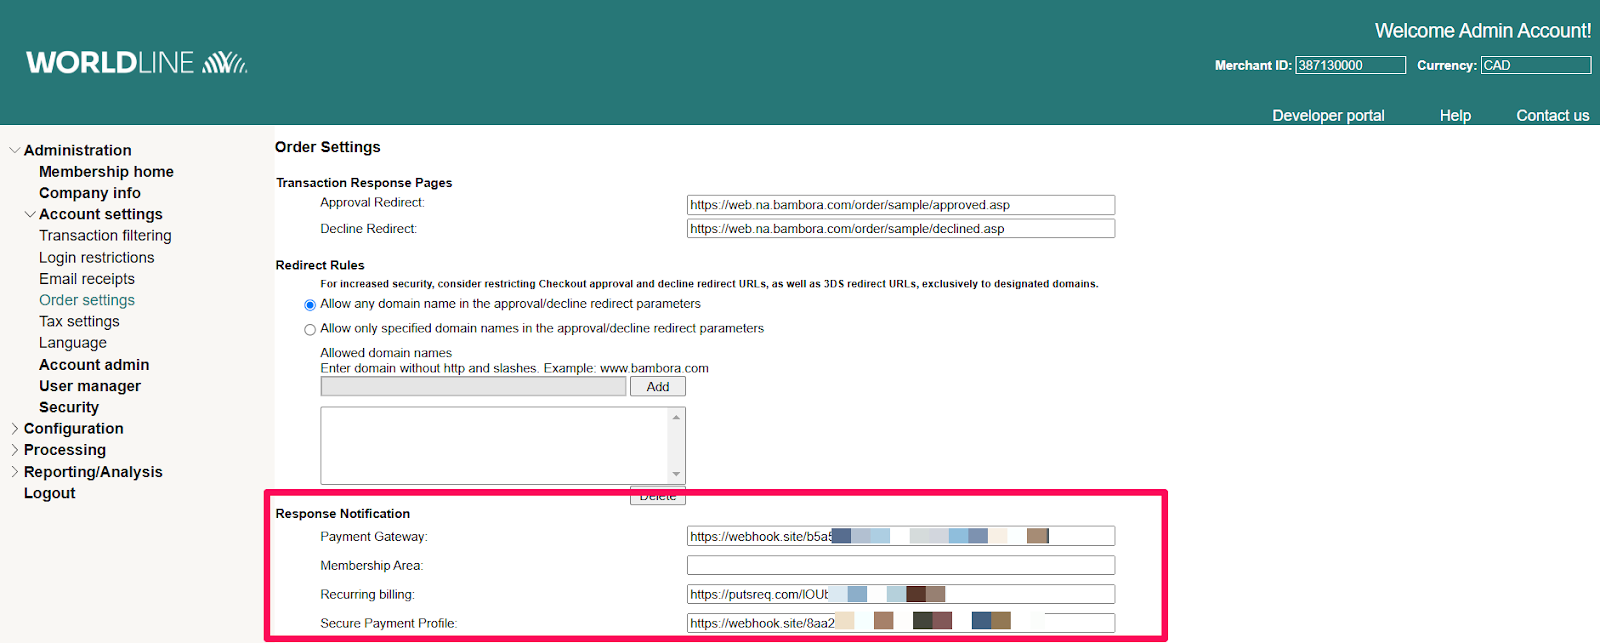Viewport: 1600px width, 643px height.
Task: Expand the Configuration section
Action: [x=14, y=428]
